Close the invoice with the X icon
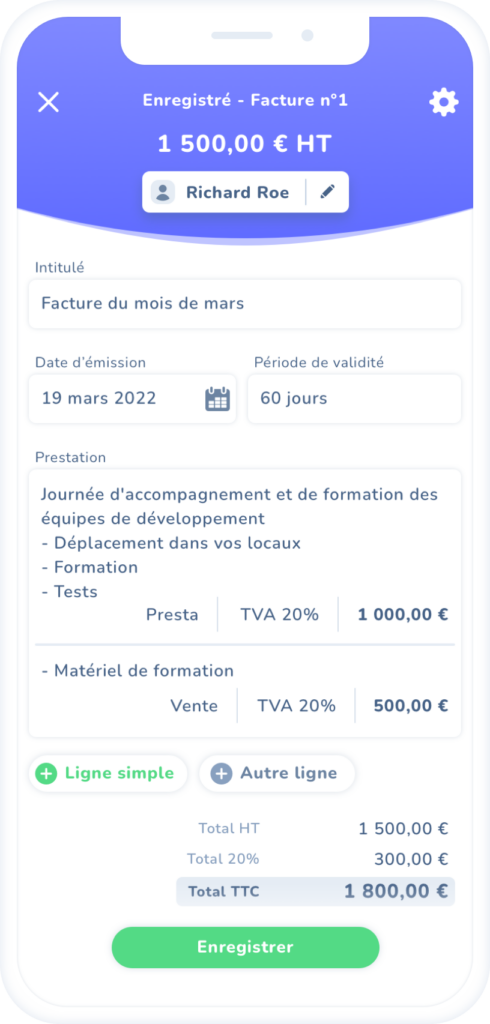 (48, 102)
